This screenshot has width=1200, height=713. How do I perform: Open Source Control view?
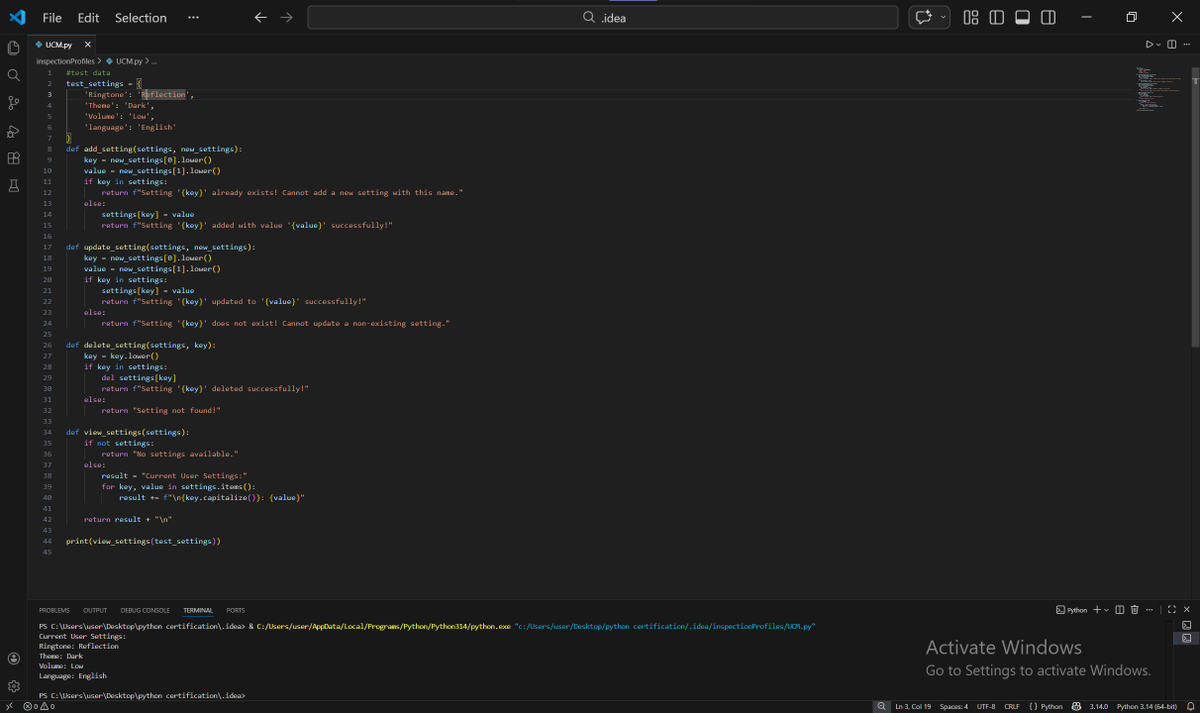[x=14, y=103]
